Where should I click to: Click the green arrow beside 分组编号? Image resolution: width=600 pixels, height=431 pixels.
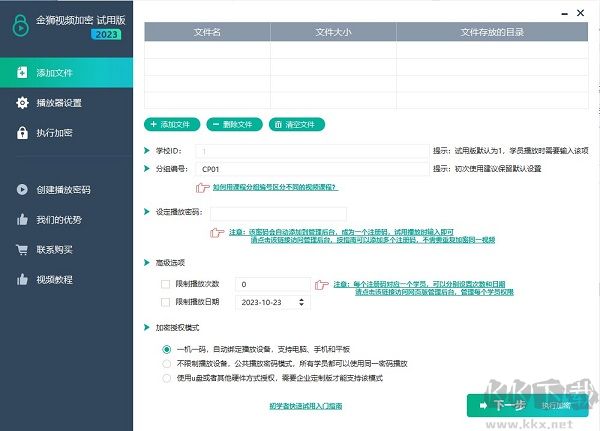click(147, 168)
